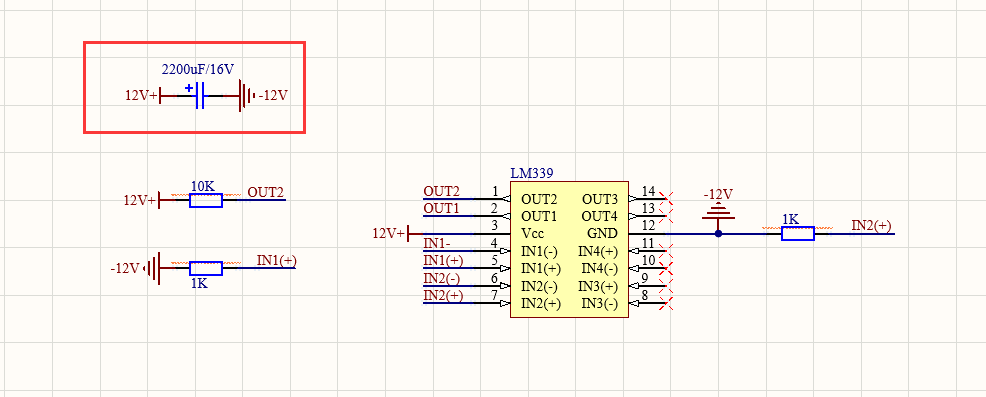
Task: Click the OUT3 pin name inside the LM339
Action: 600,199
